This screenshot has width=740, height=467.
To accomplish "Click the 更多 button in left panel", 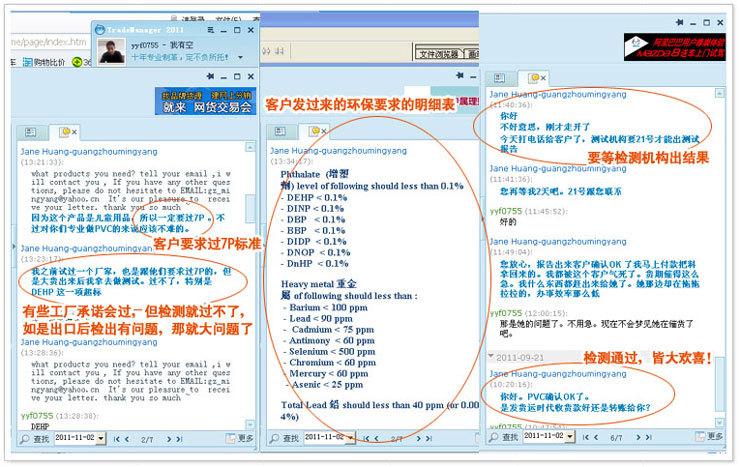I will pyautogui.click(x=239, y=438).
